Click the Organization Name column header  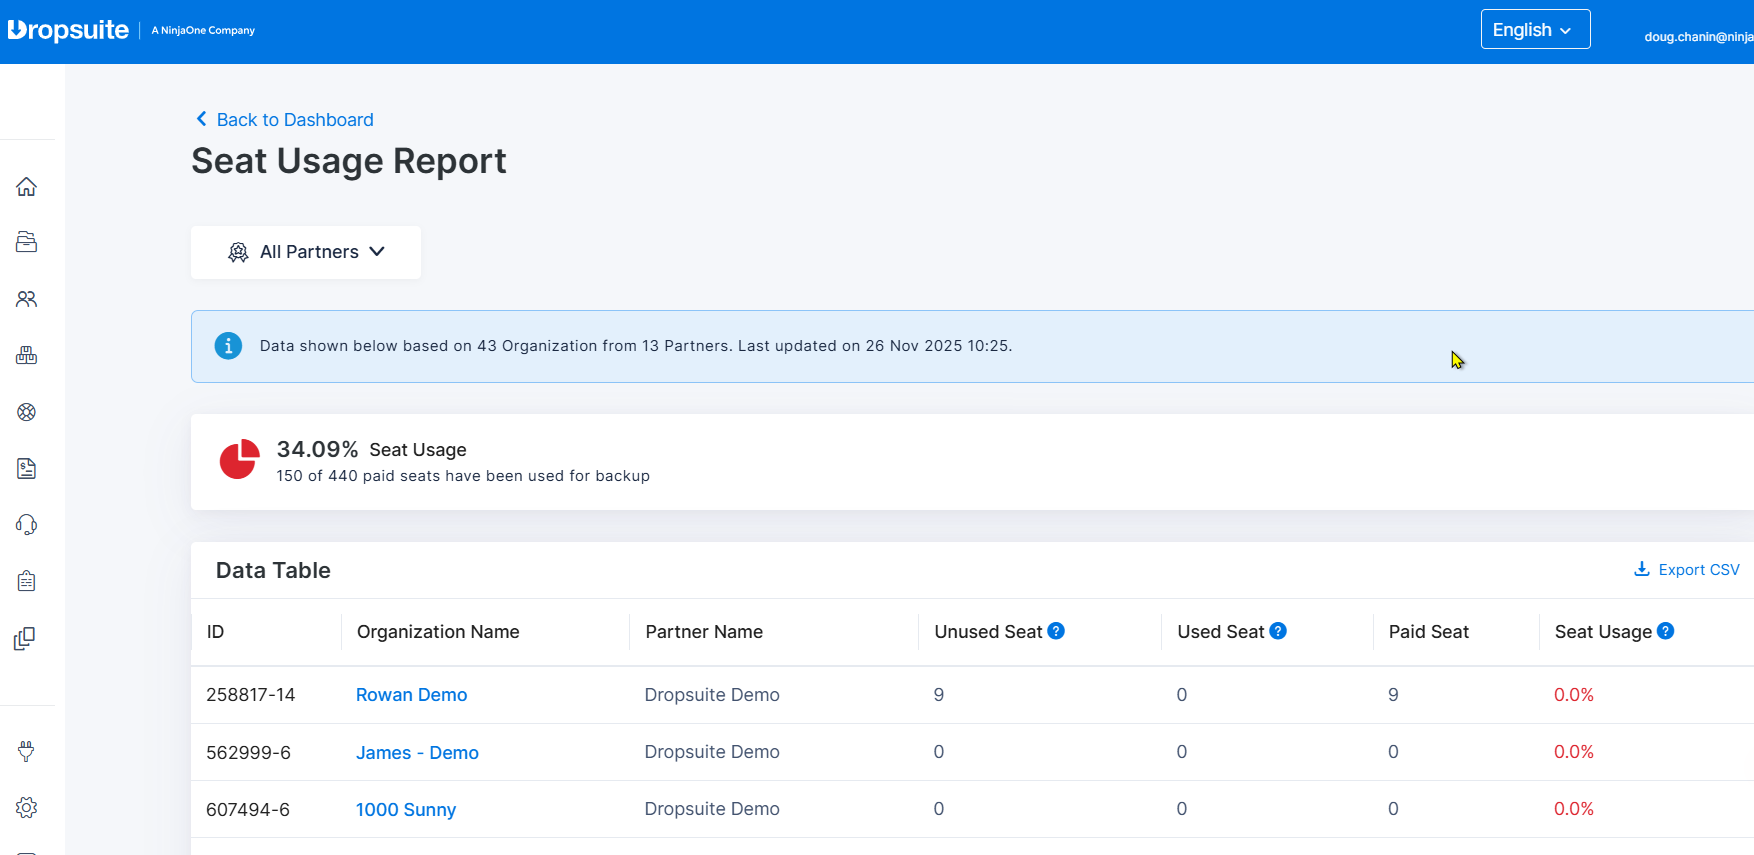tap(438, 632)
